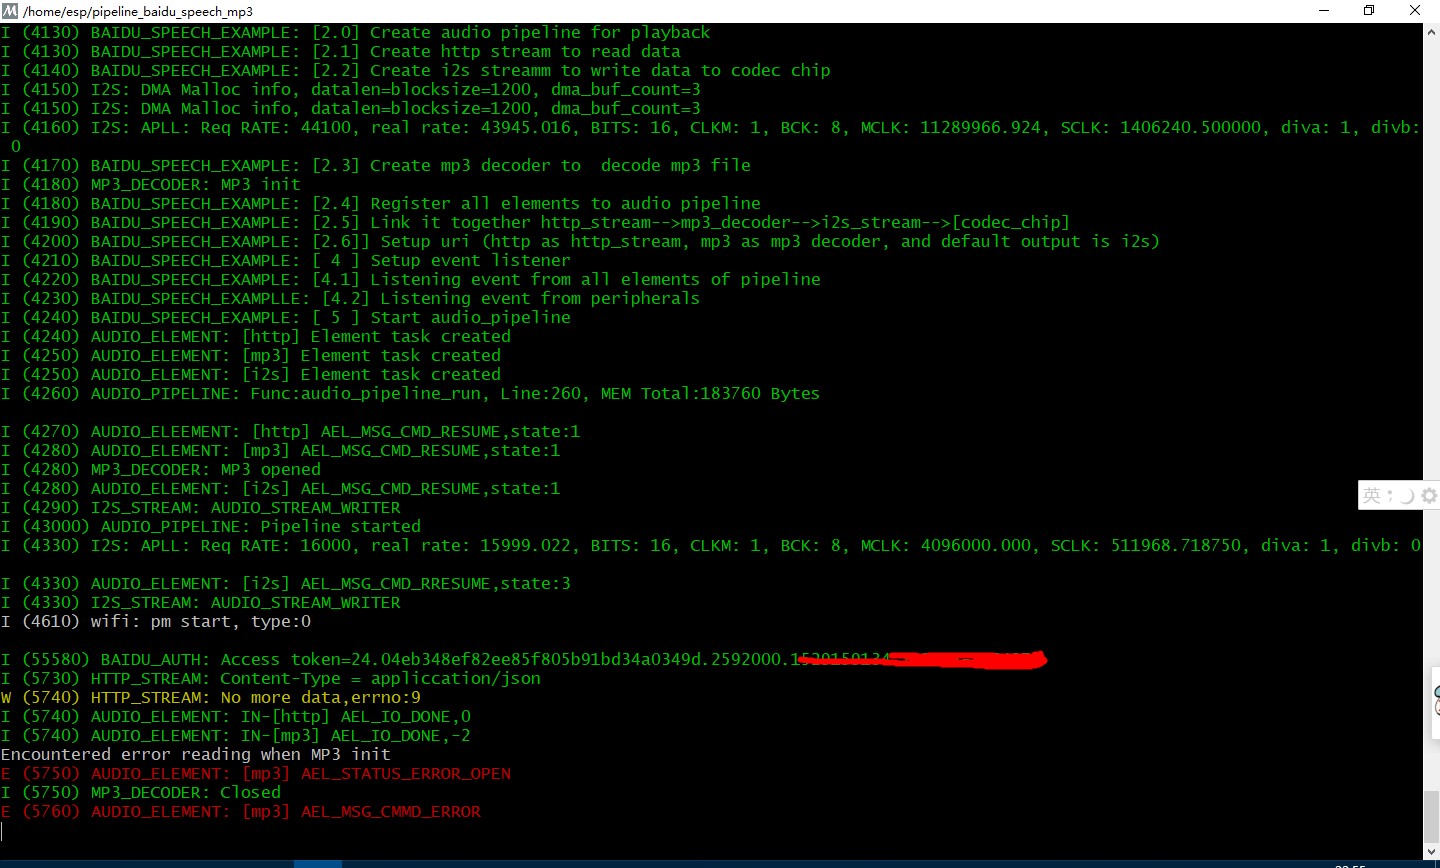The width and height of the screenshot is (1440, 868).
Task: Click 'Req RATE: 16000' I2S line
Action: 710,545
